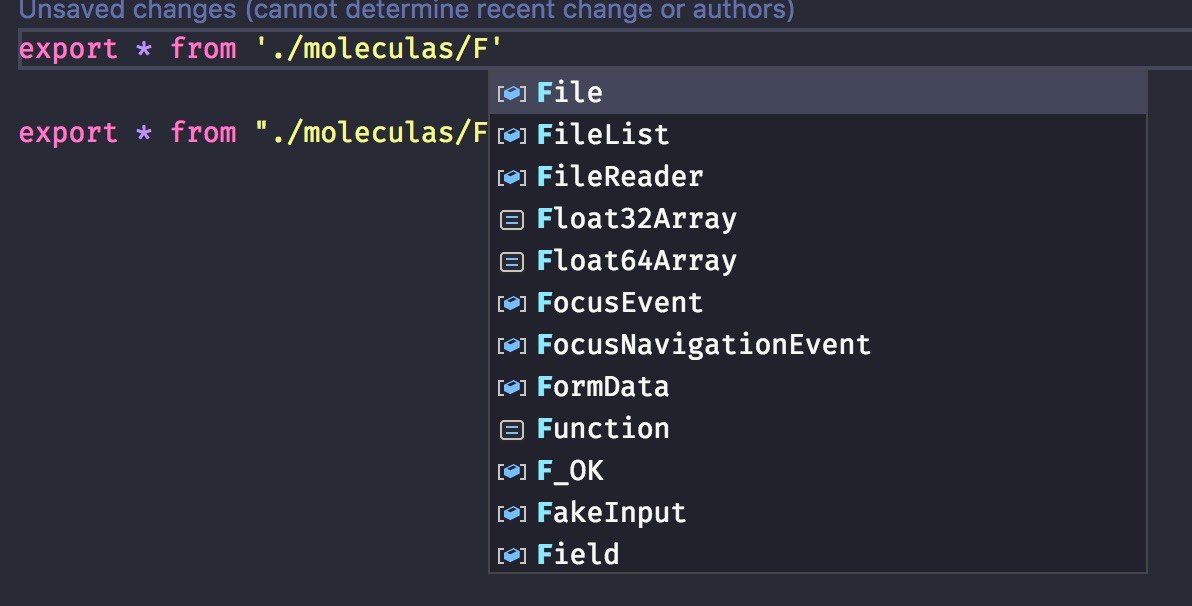The width and height of the screenshot is (1192, 606).
Task: Choose the FormData suggestion
Action: tap(817, 387)
